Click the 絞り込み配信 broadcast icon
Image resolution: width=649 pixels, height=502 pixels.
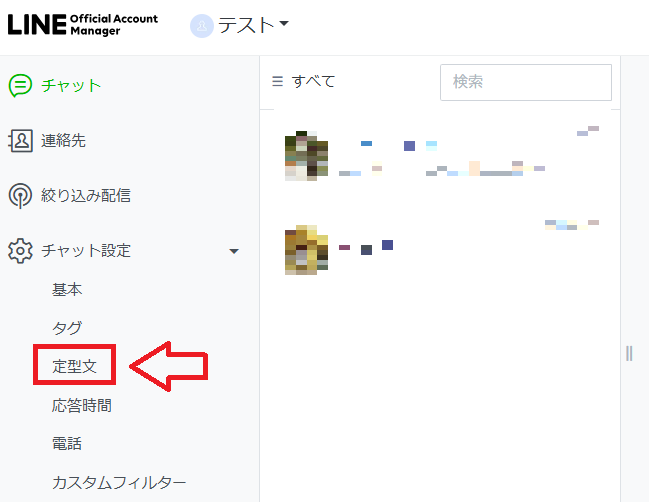(x=20, y=196)
